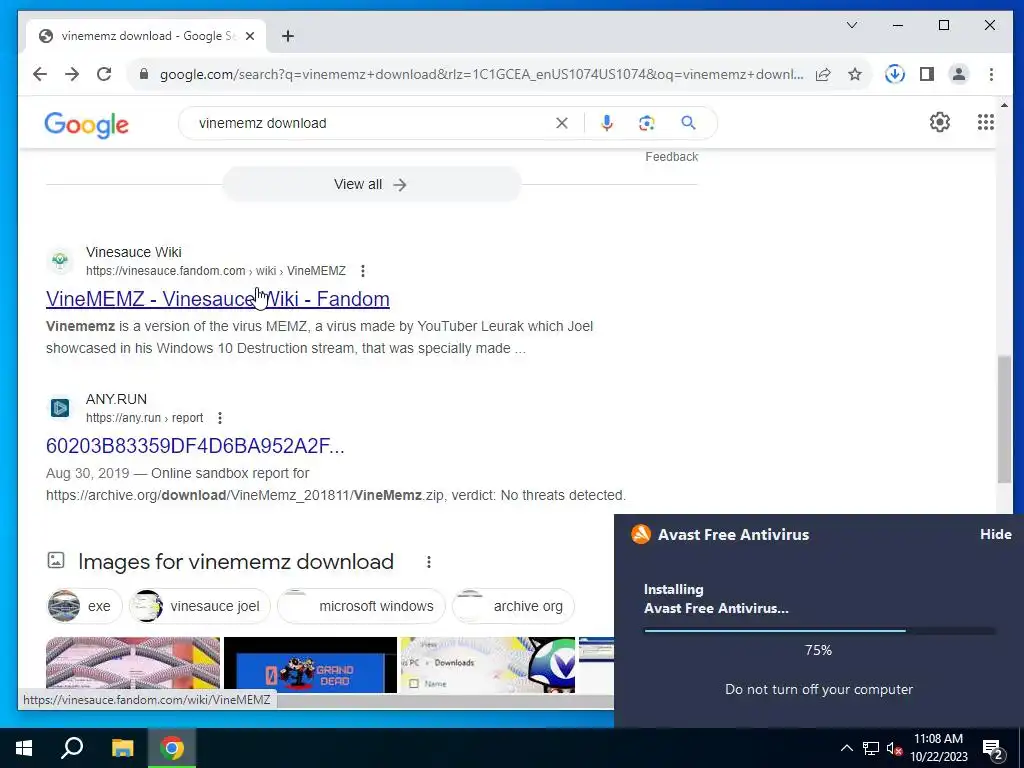Open options for Vinesauce Wiki result

(363, 271)
